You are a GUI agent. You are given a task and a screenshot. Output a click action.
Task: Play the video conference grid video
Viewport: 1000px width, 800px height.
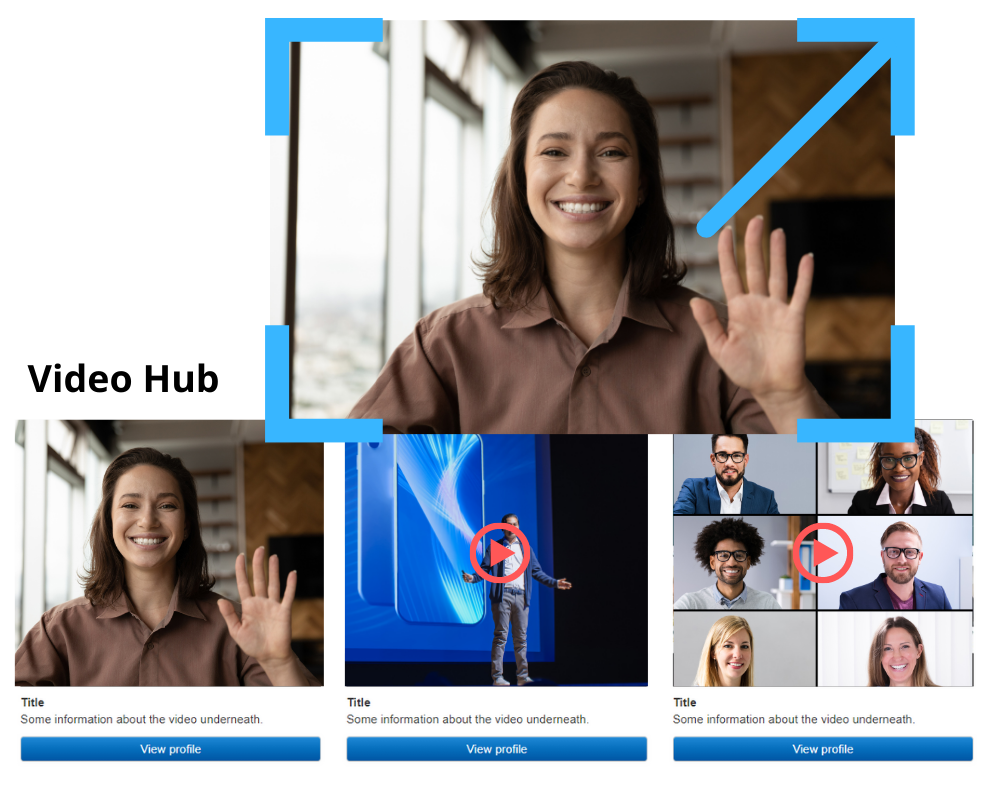823,552
